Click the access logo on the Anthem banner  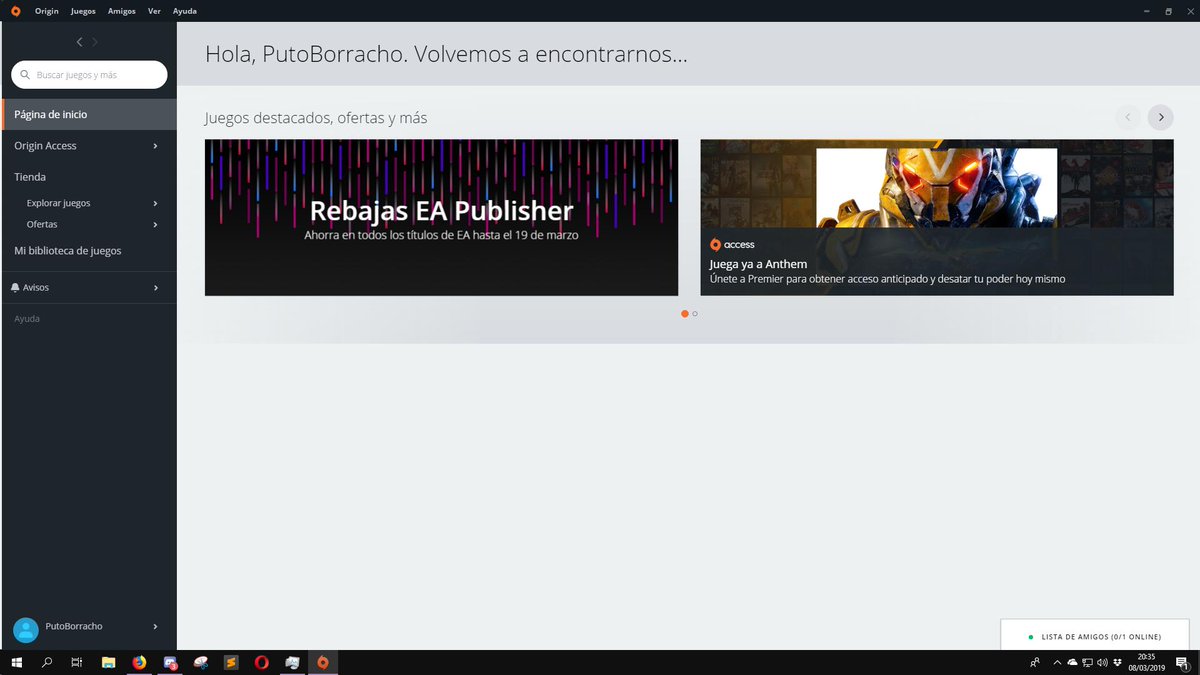[732, 244]
